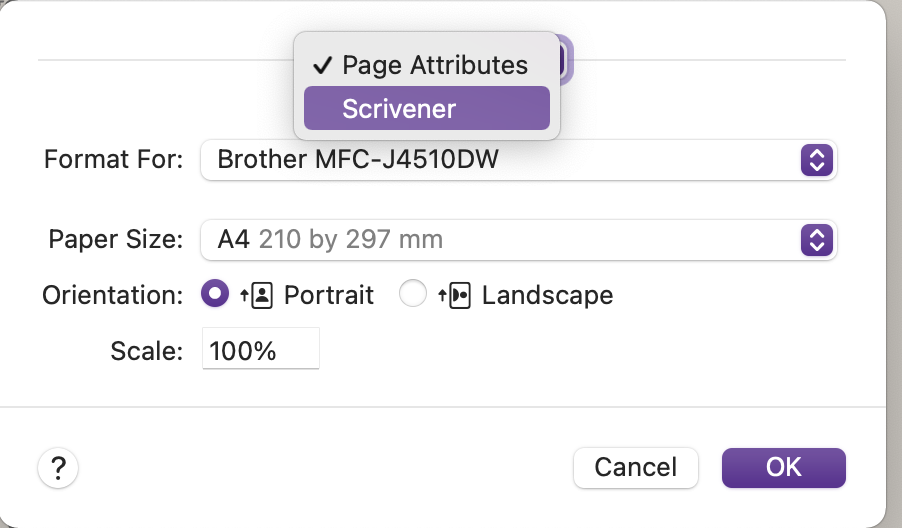The height and width of the screenshot is (528, 902).
Task: Click the Portrait page icon
Action: click(x=257, y=296)
